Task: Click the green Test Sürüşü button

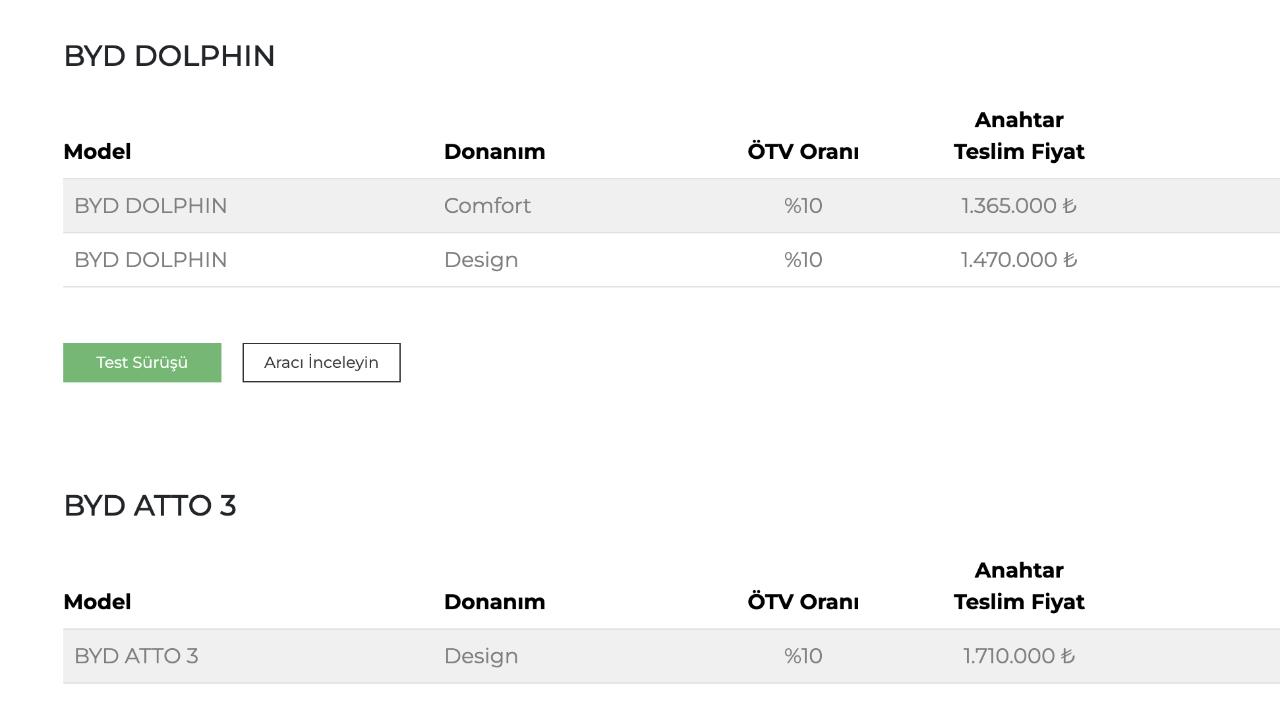Action: [142, 362]
